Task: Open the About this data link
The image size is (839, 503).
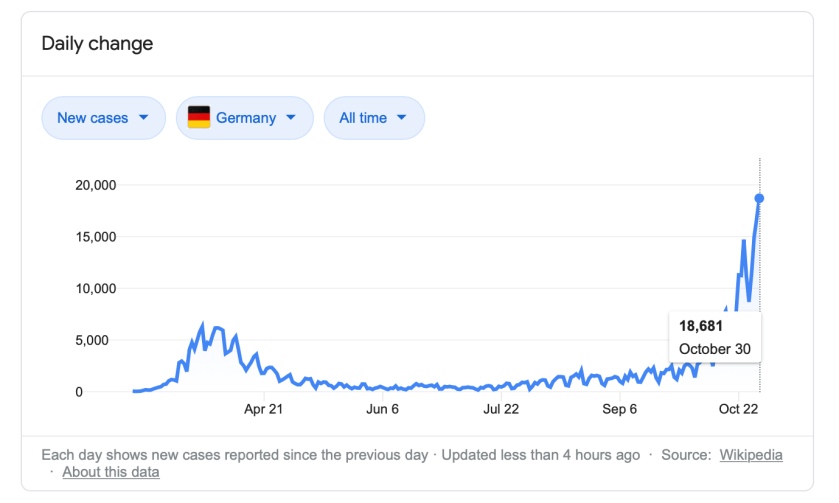Action: [110, 472]
